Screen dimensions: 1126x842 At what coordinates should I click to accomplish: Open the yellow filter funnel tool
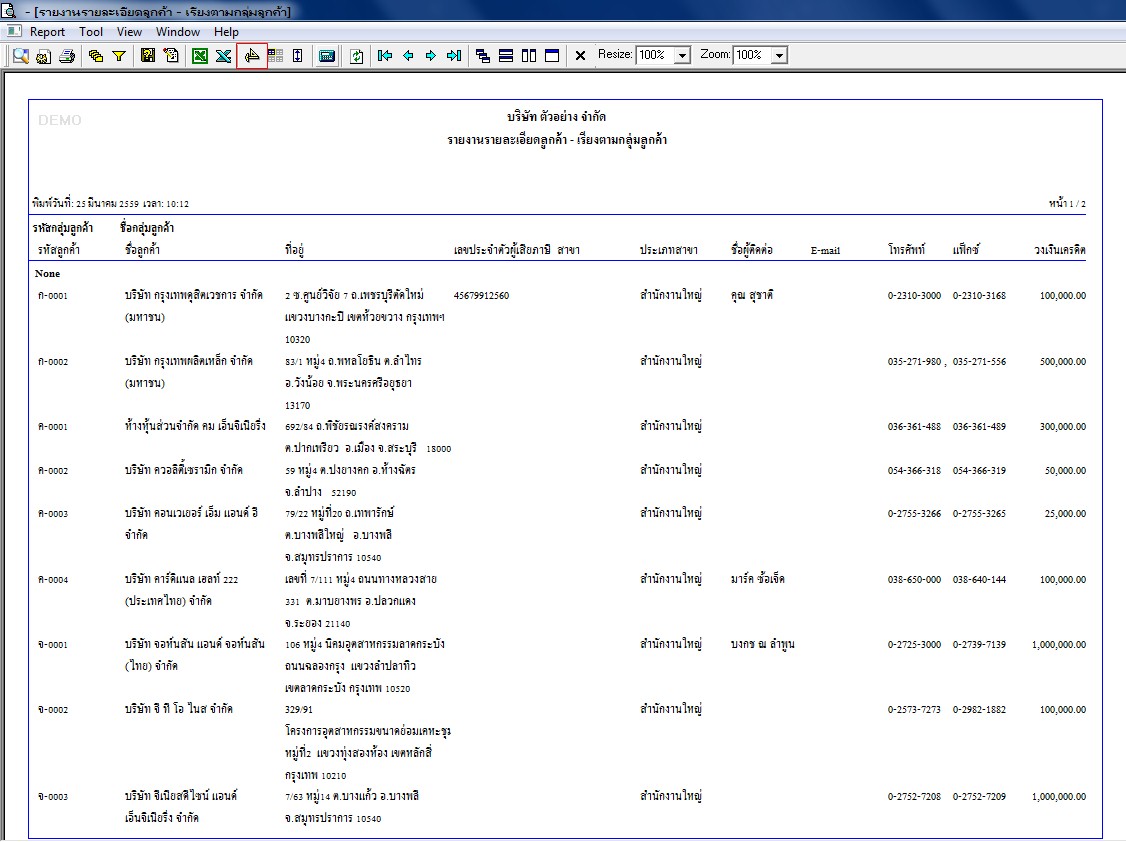[119, 56]
